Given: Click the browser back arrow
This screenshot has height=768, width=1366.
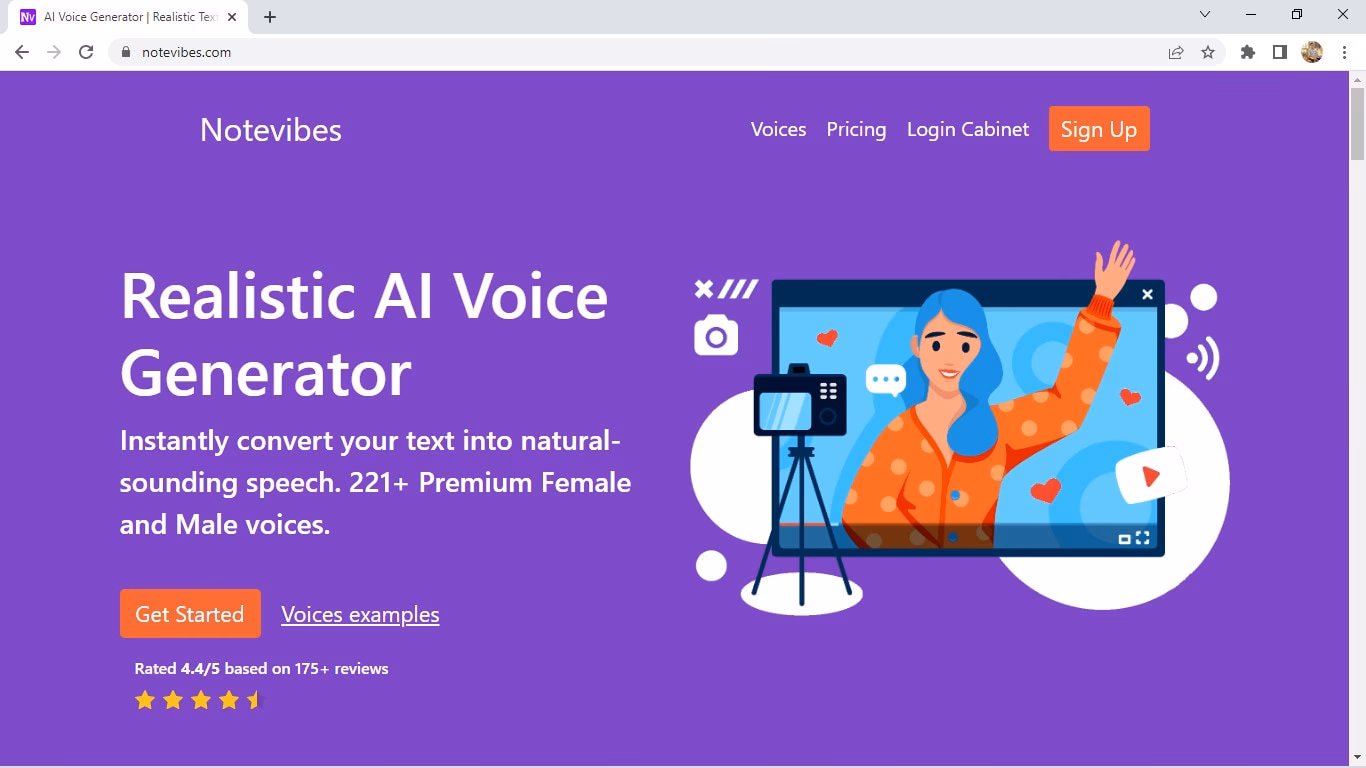Looking at the screenshot, I should coord(22,52).
